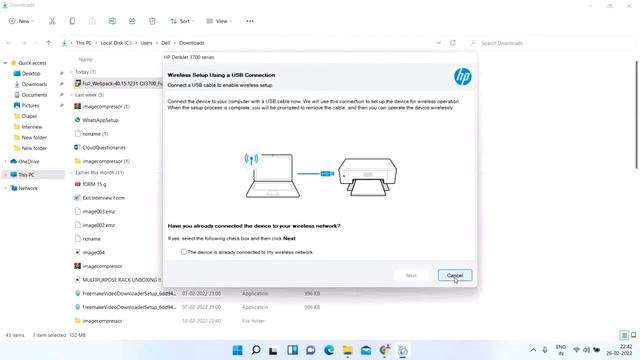Open Widgets from taskbar
The height and width of the screenshot is (360, 640).
pos(292,350)
